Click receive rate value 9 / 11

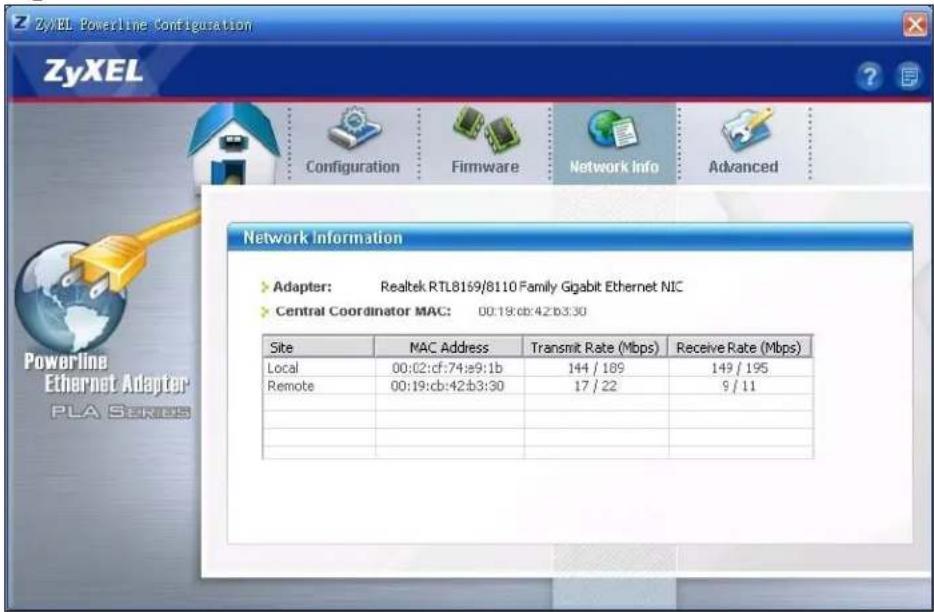tap(739, 386)
